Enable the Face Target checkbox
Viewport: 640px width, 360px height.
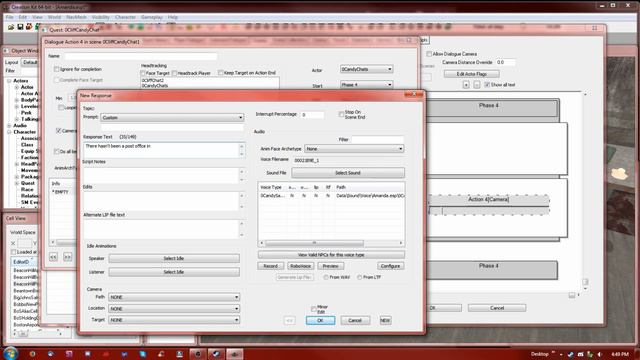tap(143, 73)
